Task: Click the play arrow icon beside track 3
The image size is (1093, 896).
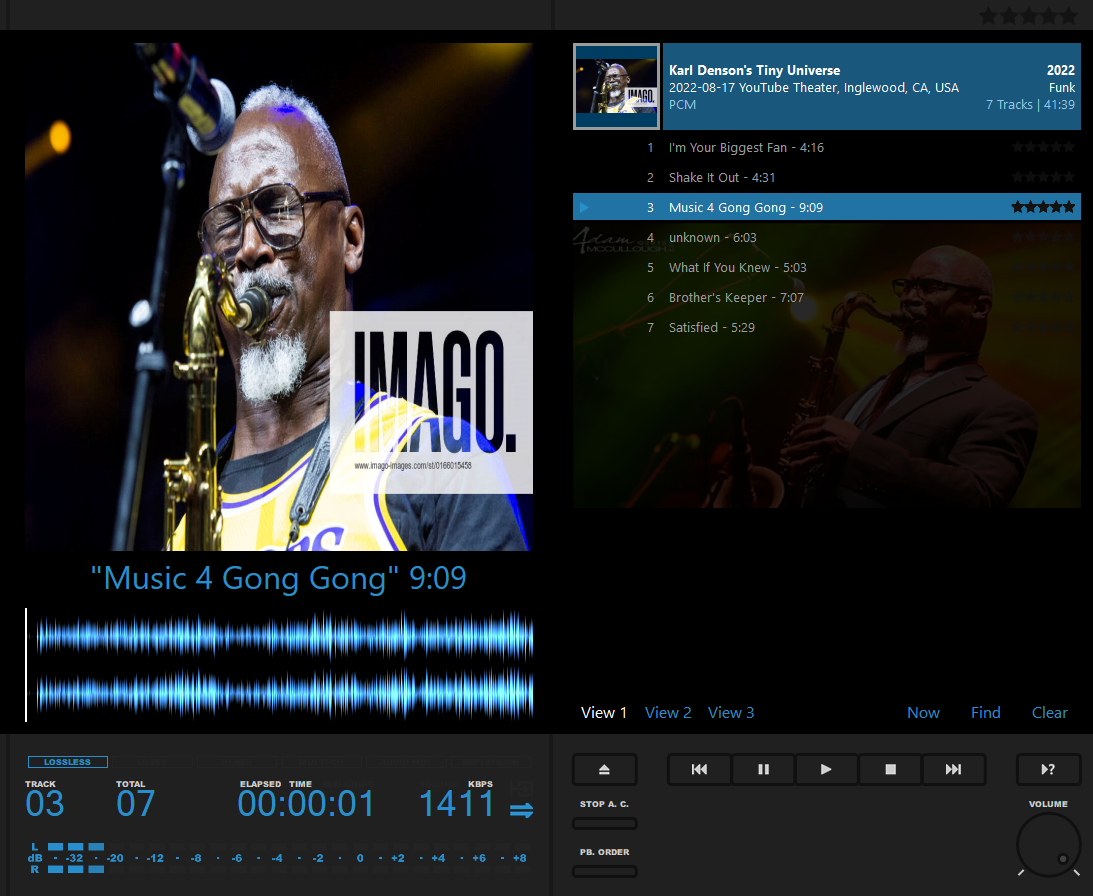Action: [584, 207]
